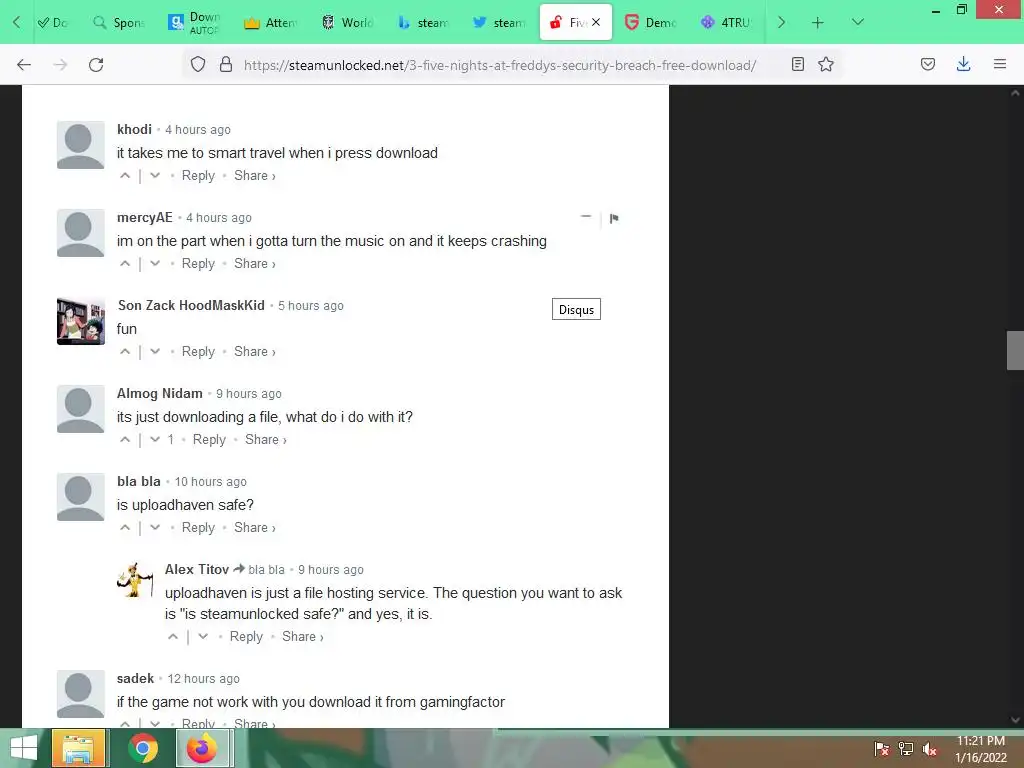
Task: Launch Google Chrome from taskbar
Action: pos(142,748)
